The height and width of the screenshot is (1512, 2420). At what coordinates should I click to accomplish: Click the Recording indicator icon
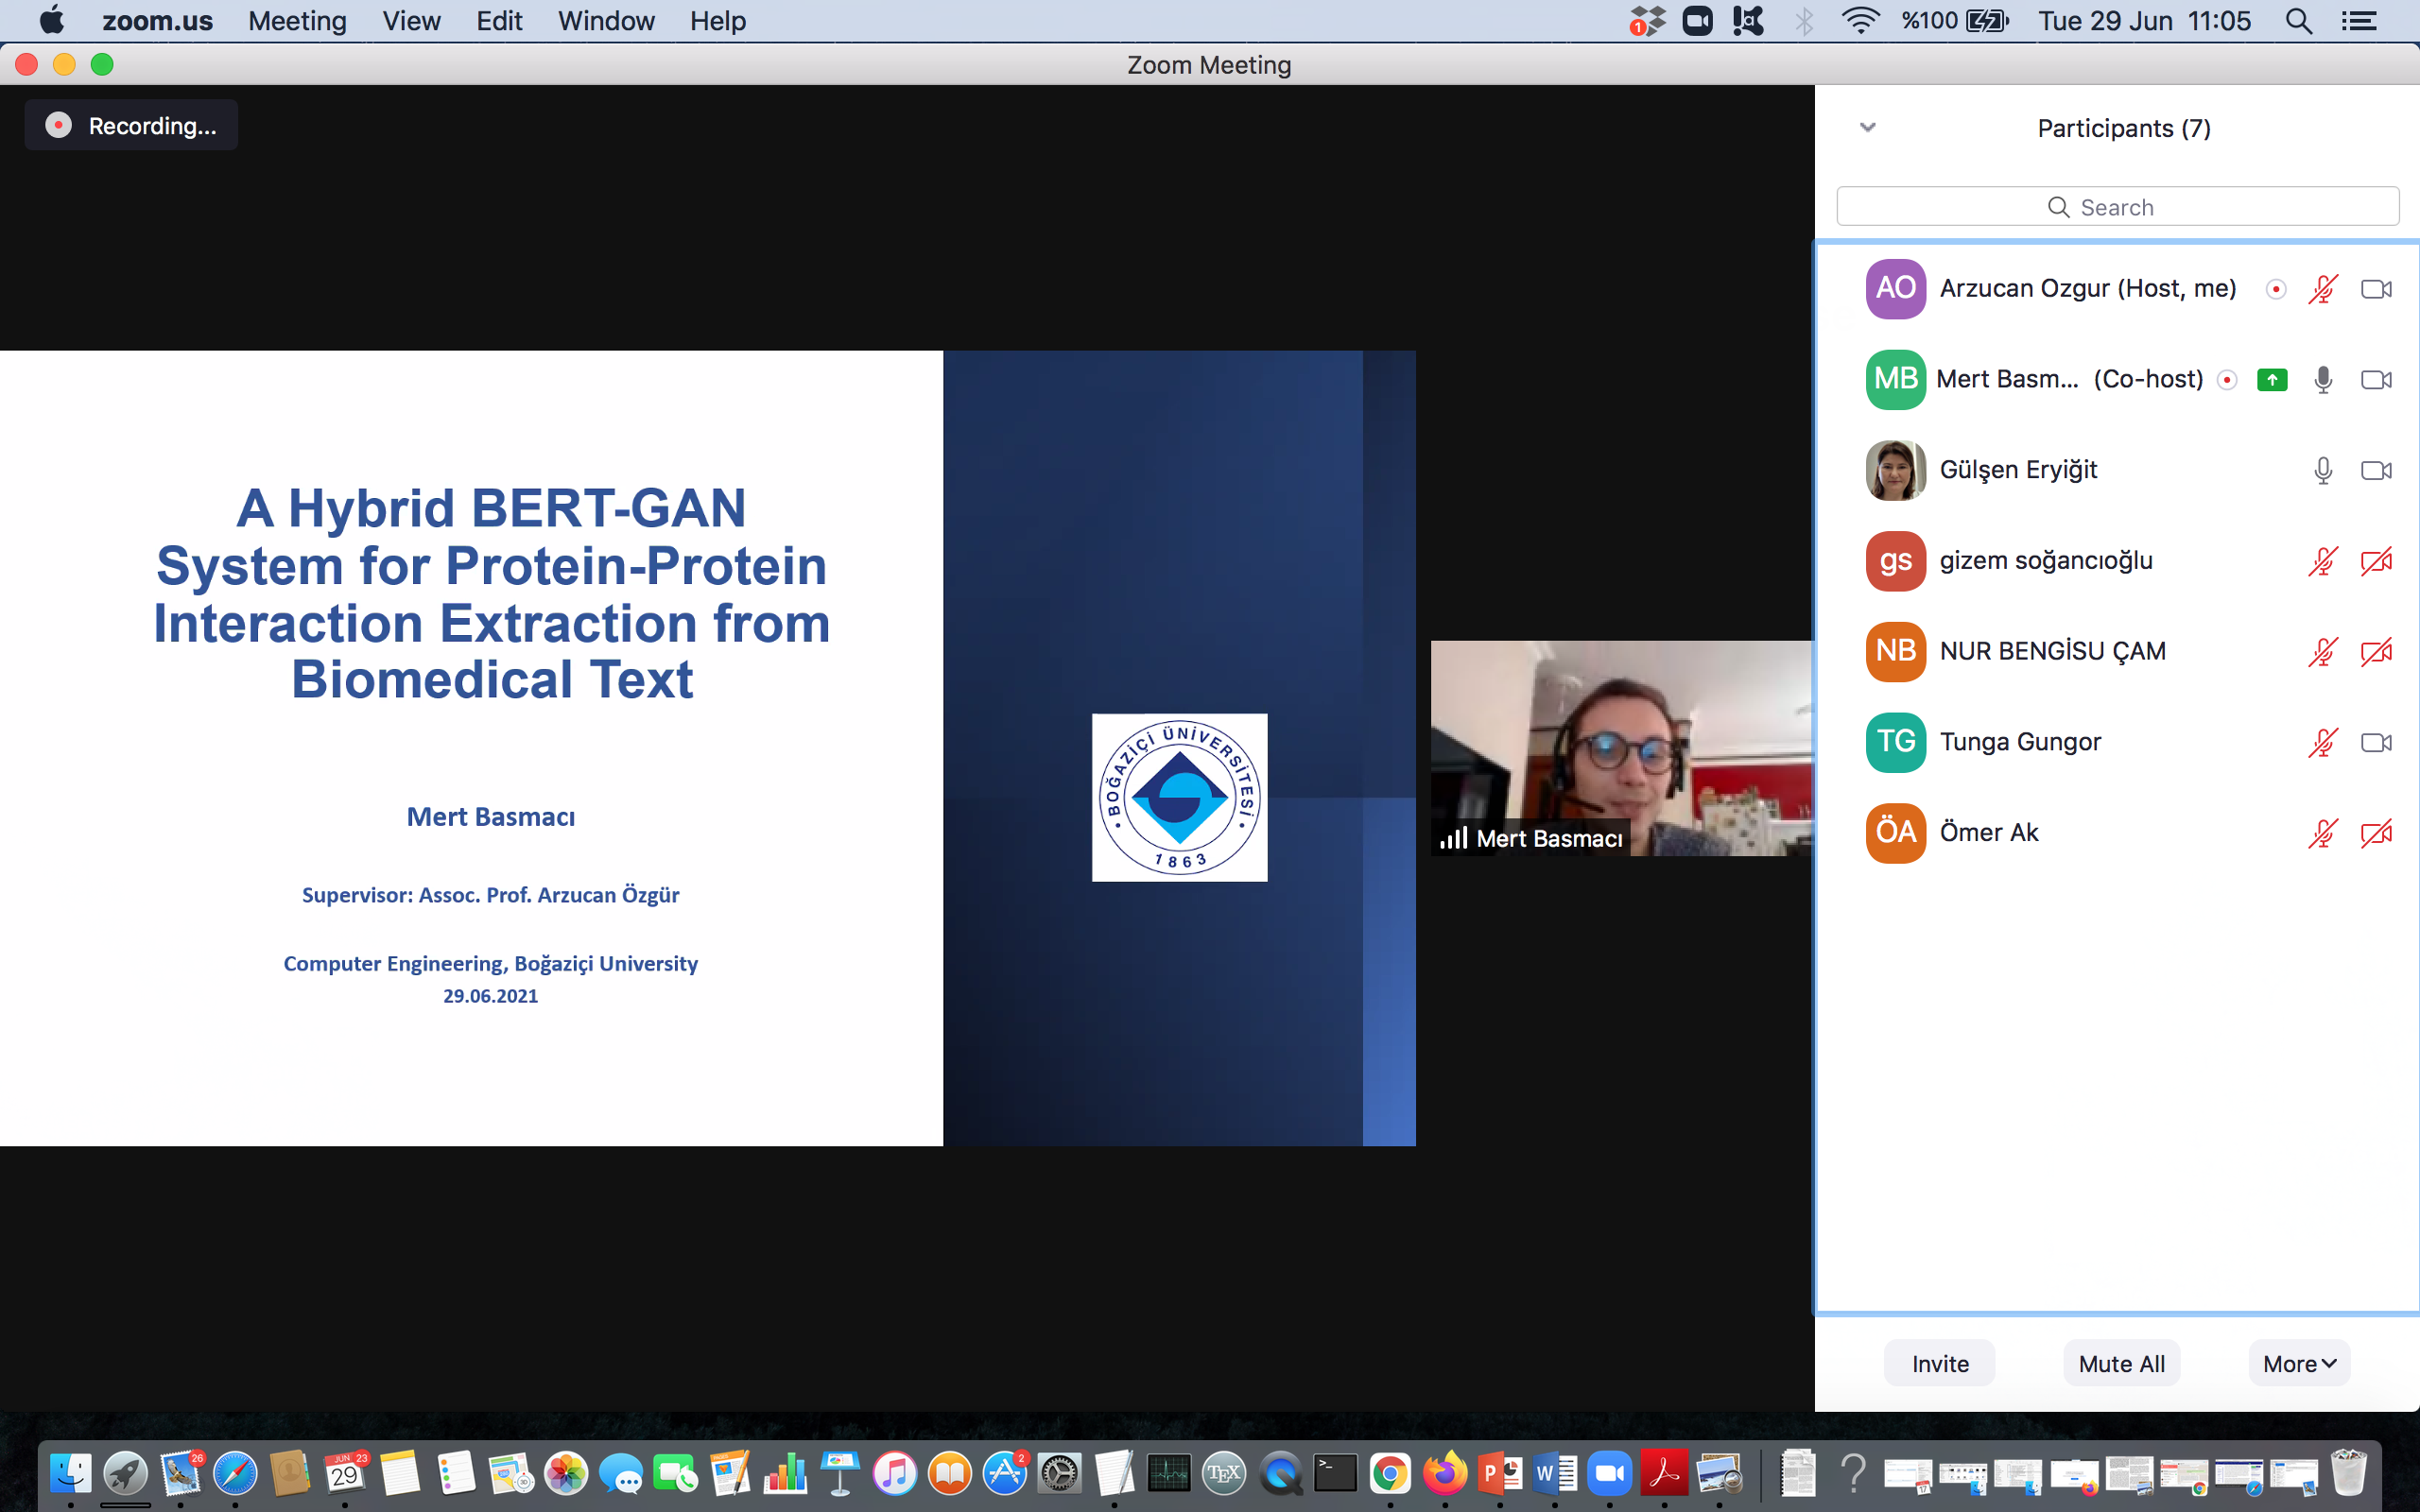[59, 125]
